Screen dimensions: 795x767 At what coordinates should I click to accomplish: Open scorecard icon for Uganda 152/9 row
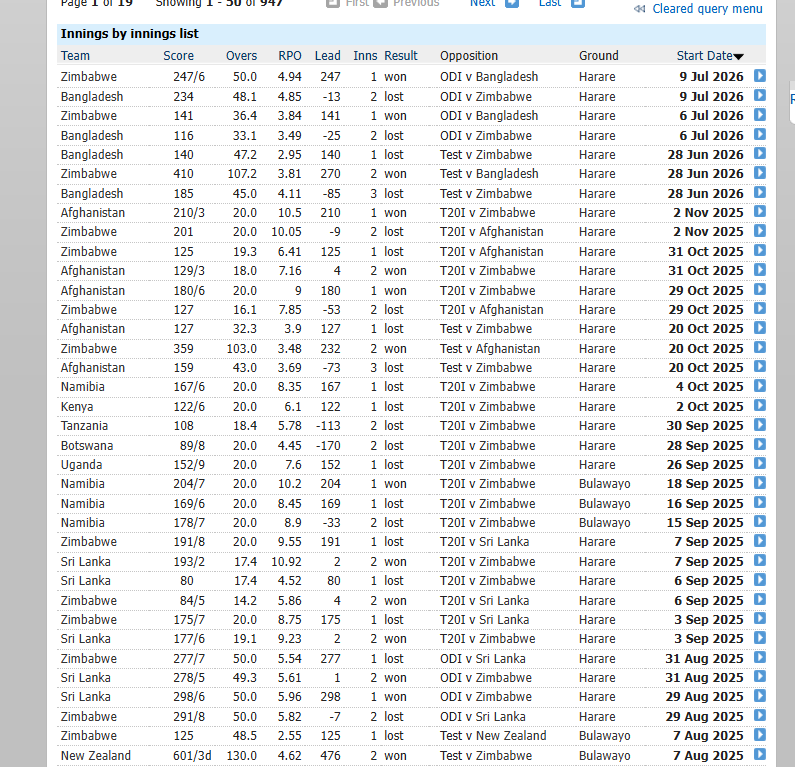tap(760, 464)
